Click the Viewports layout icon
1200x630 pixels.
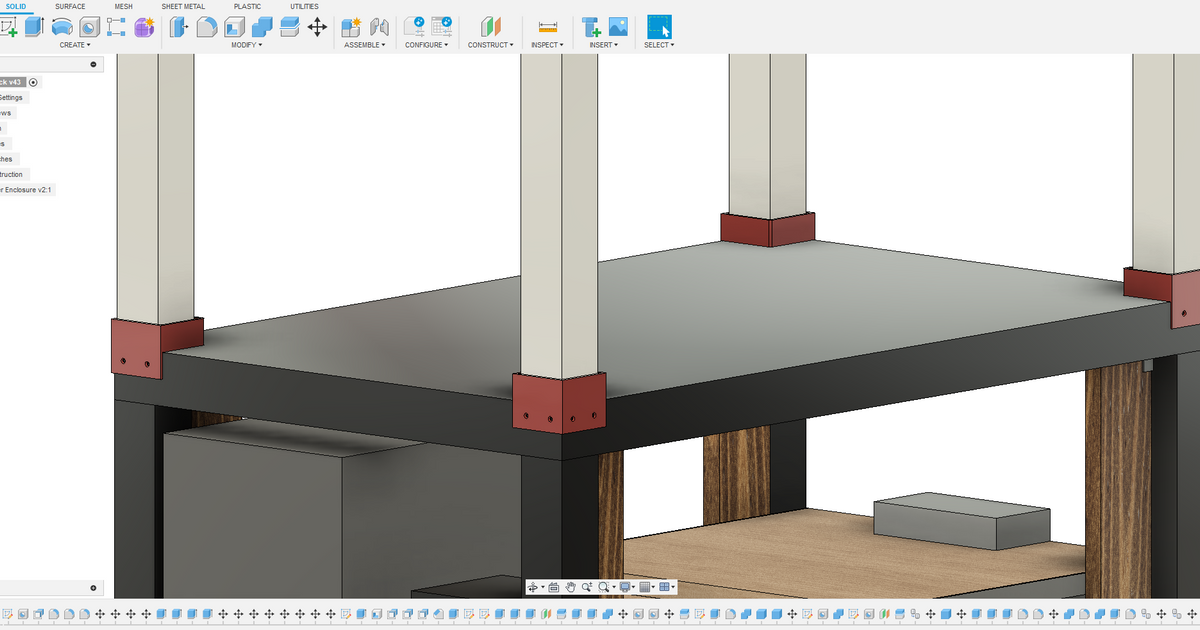664,587
